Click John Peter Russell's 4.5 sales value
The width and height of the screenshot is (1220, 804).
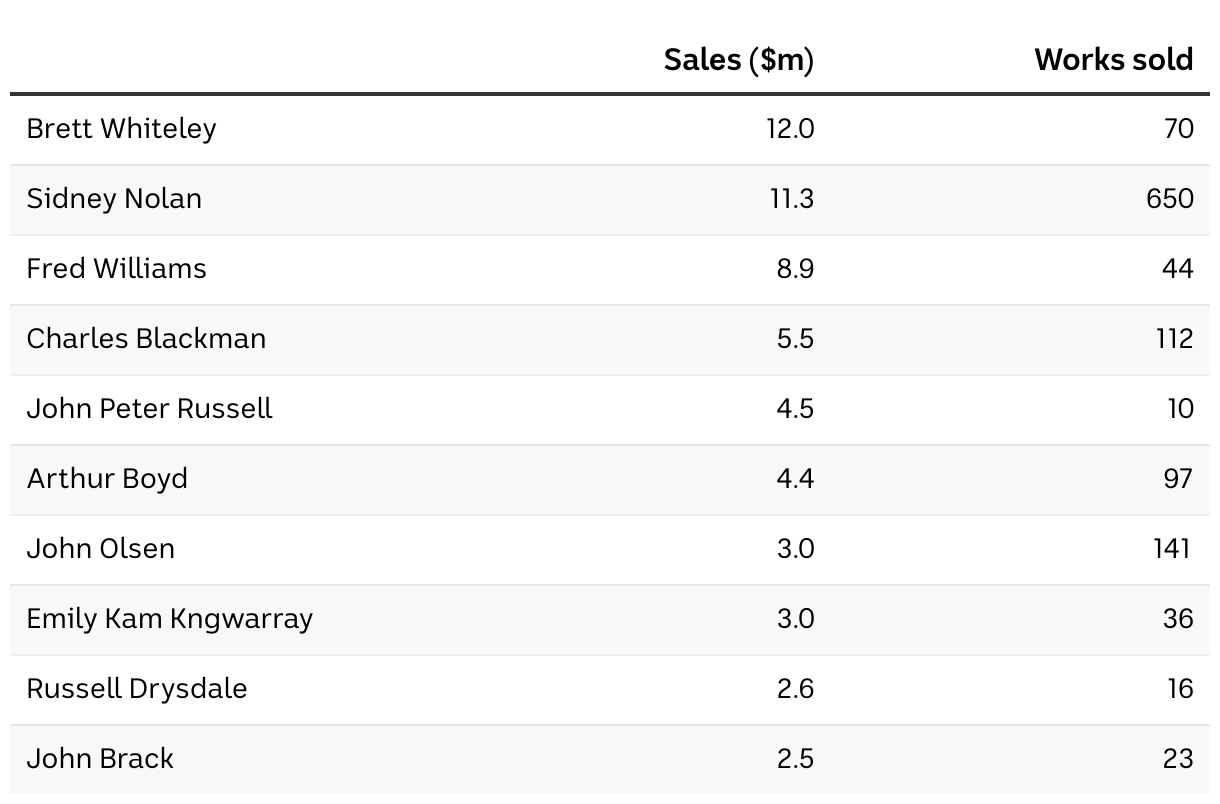(795, 409)
